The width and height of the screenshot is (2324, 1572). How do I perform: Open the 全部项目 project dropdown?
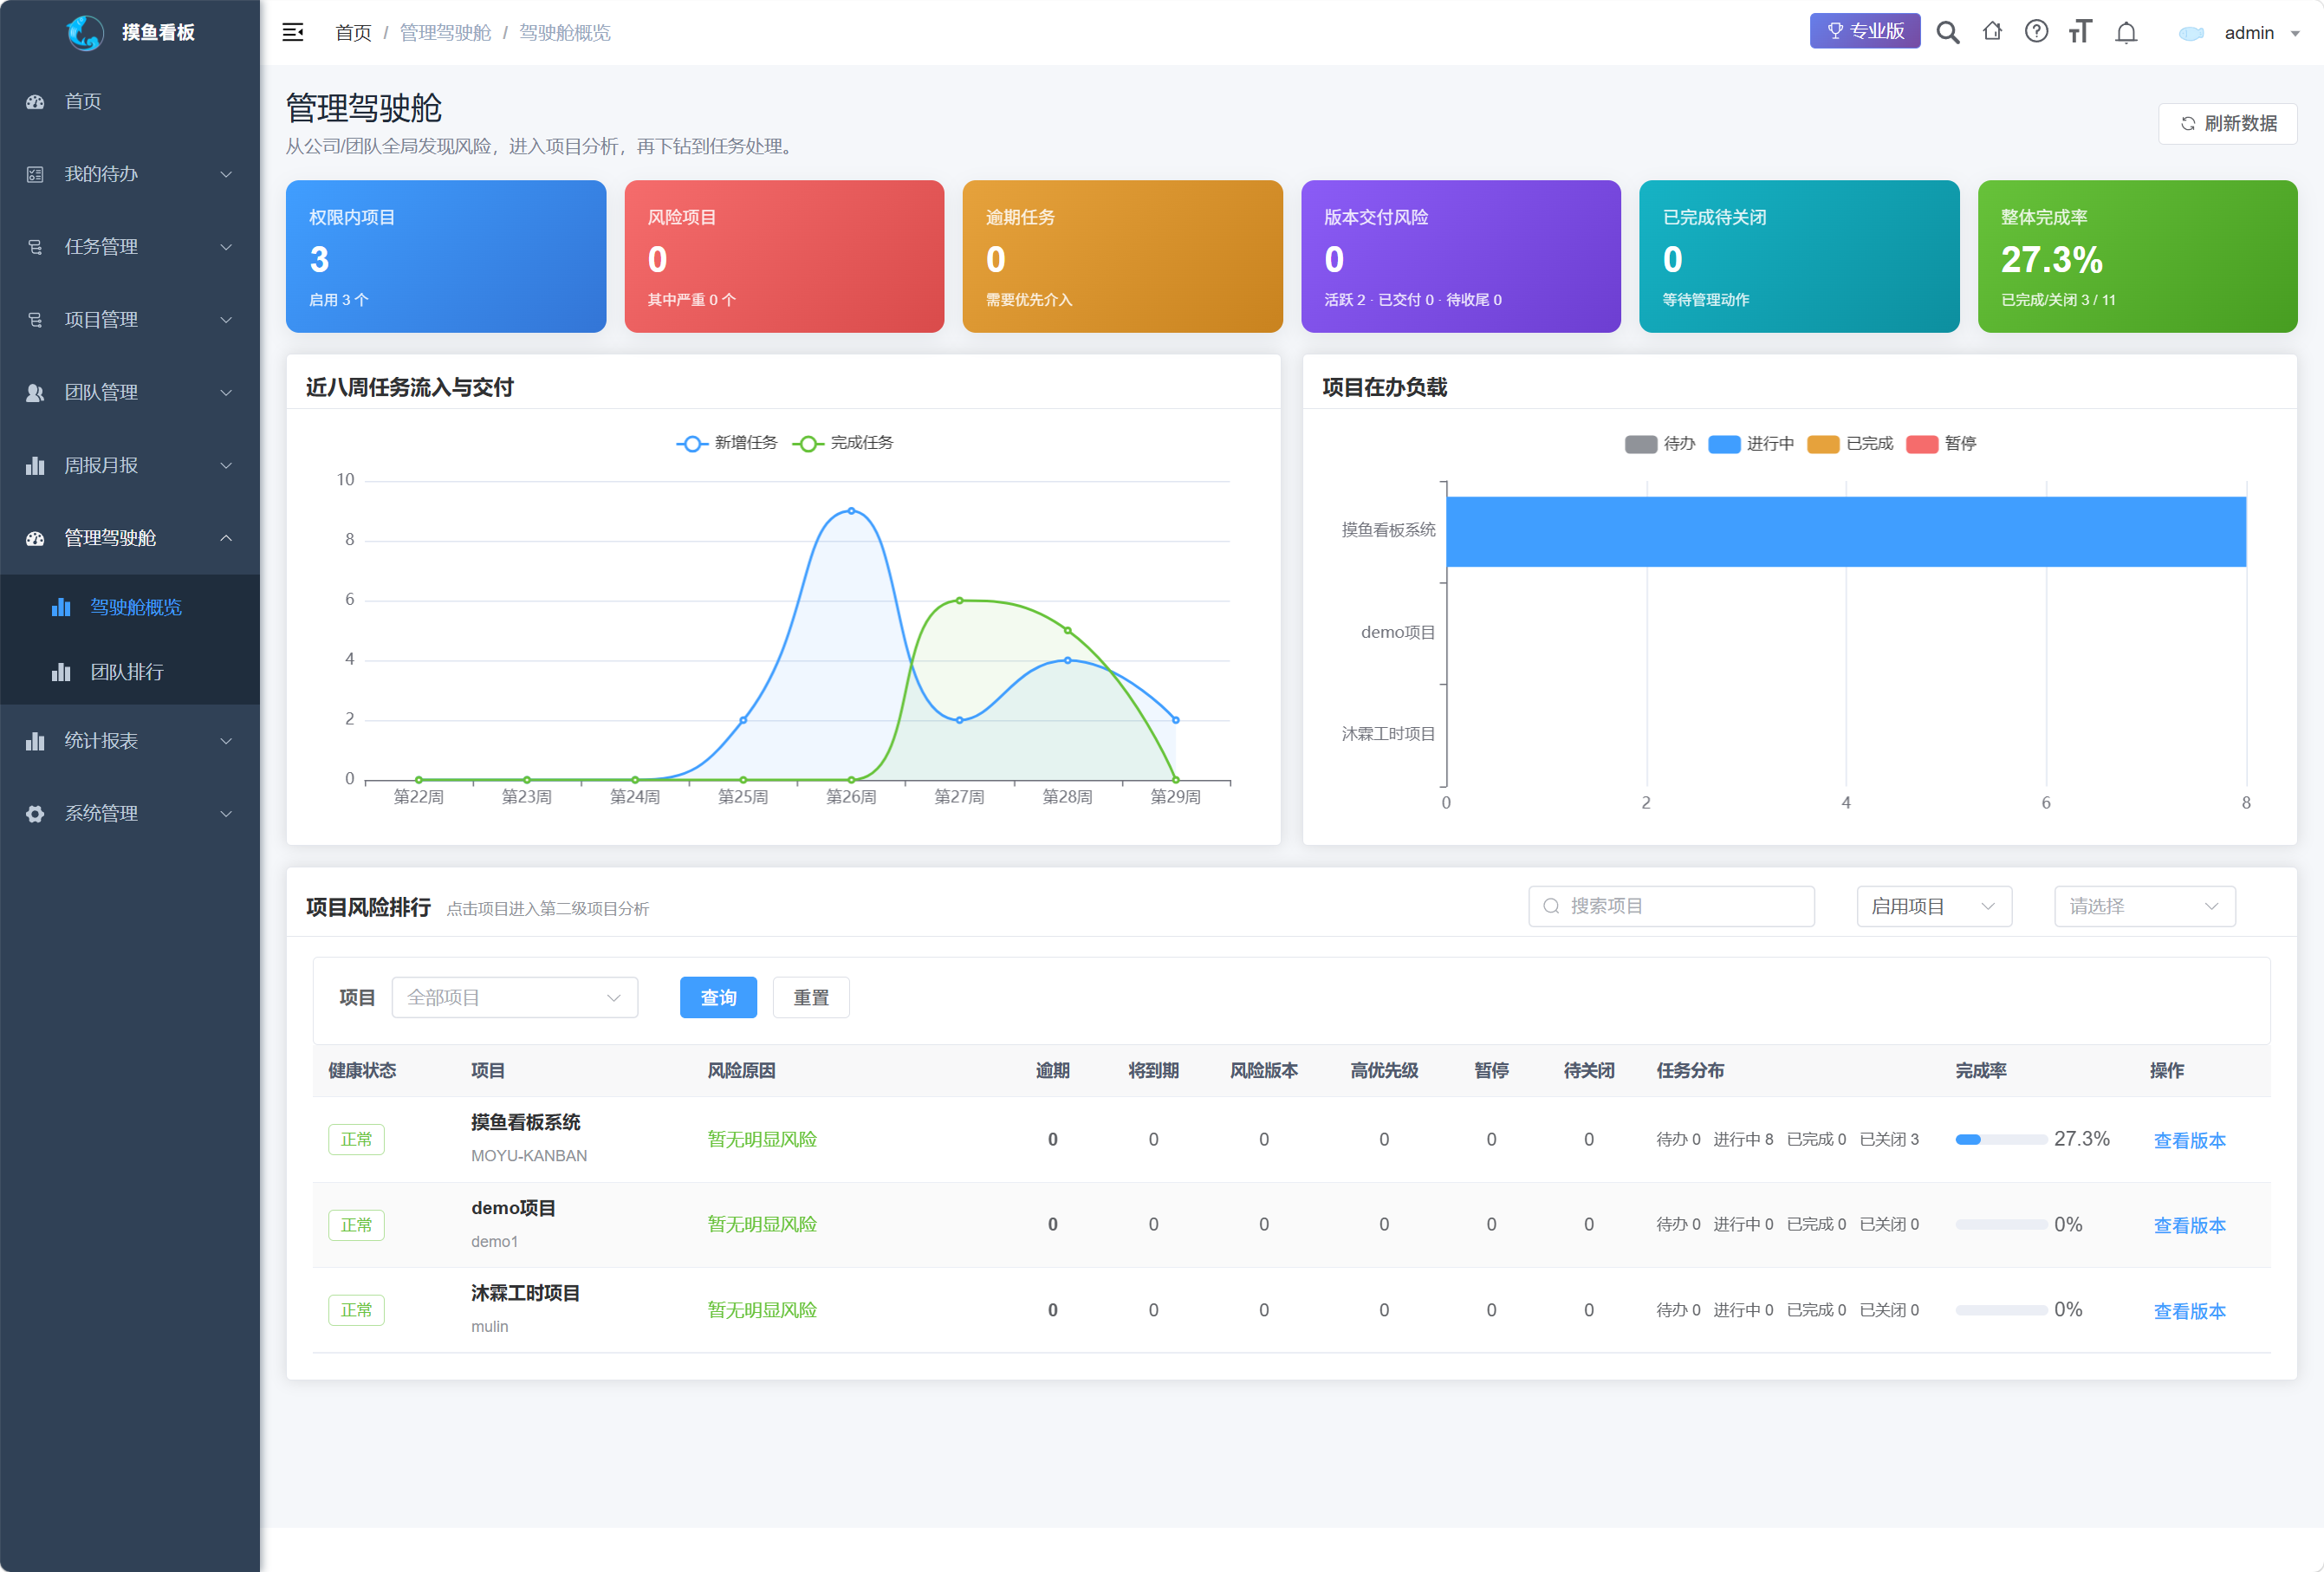(514, 997)
